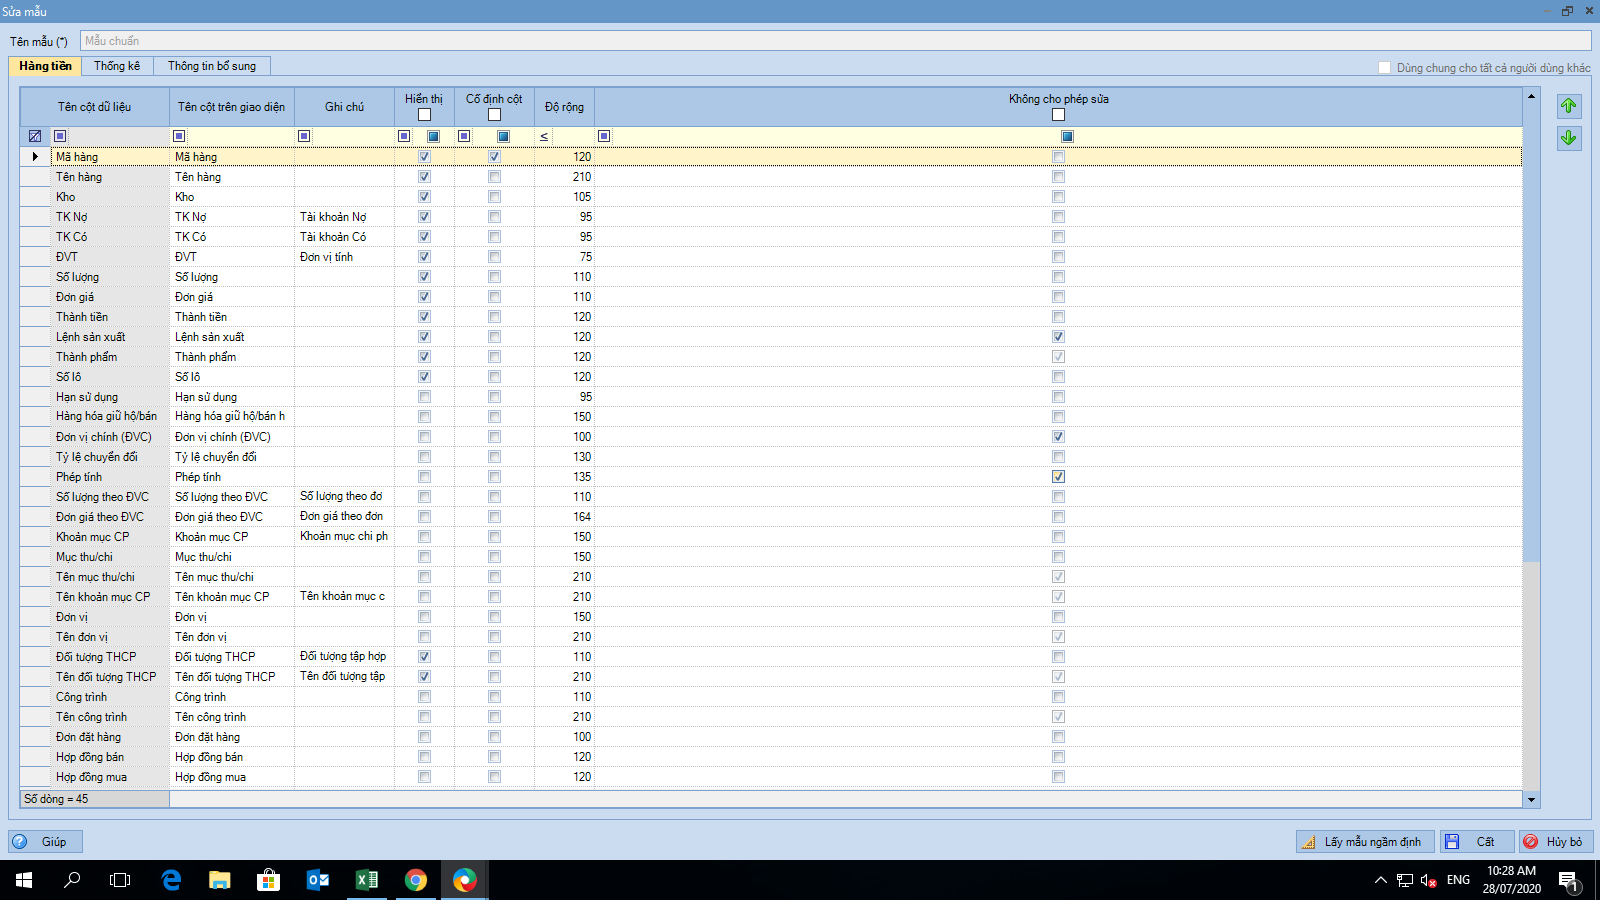This screenshot has width=1600, height=900.
Task: Open the Cố định cột filter dropdown
Action: 503,136
